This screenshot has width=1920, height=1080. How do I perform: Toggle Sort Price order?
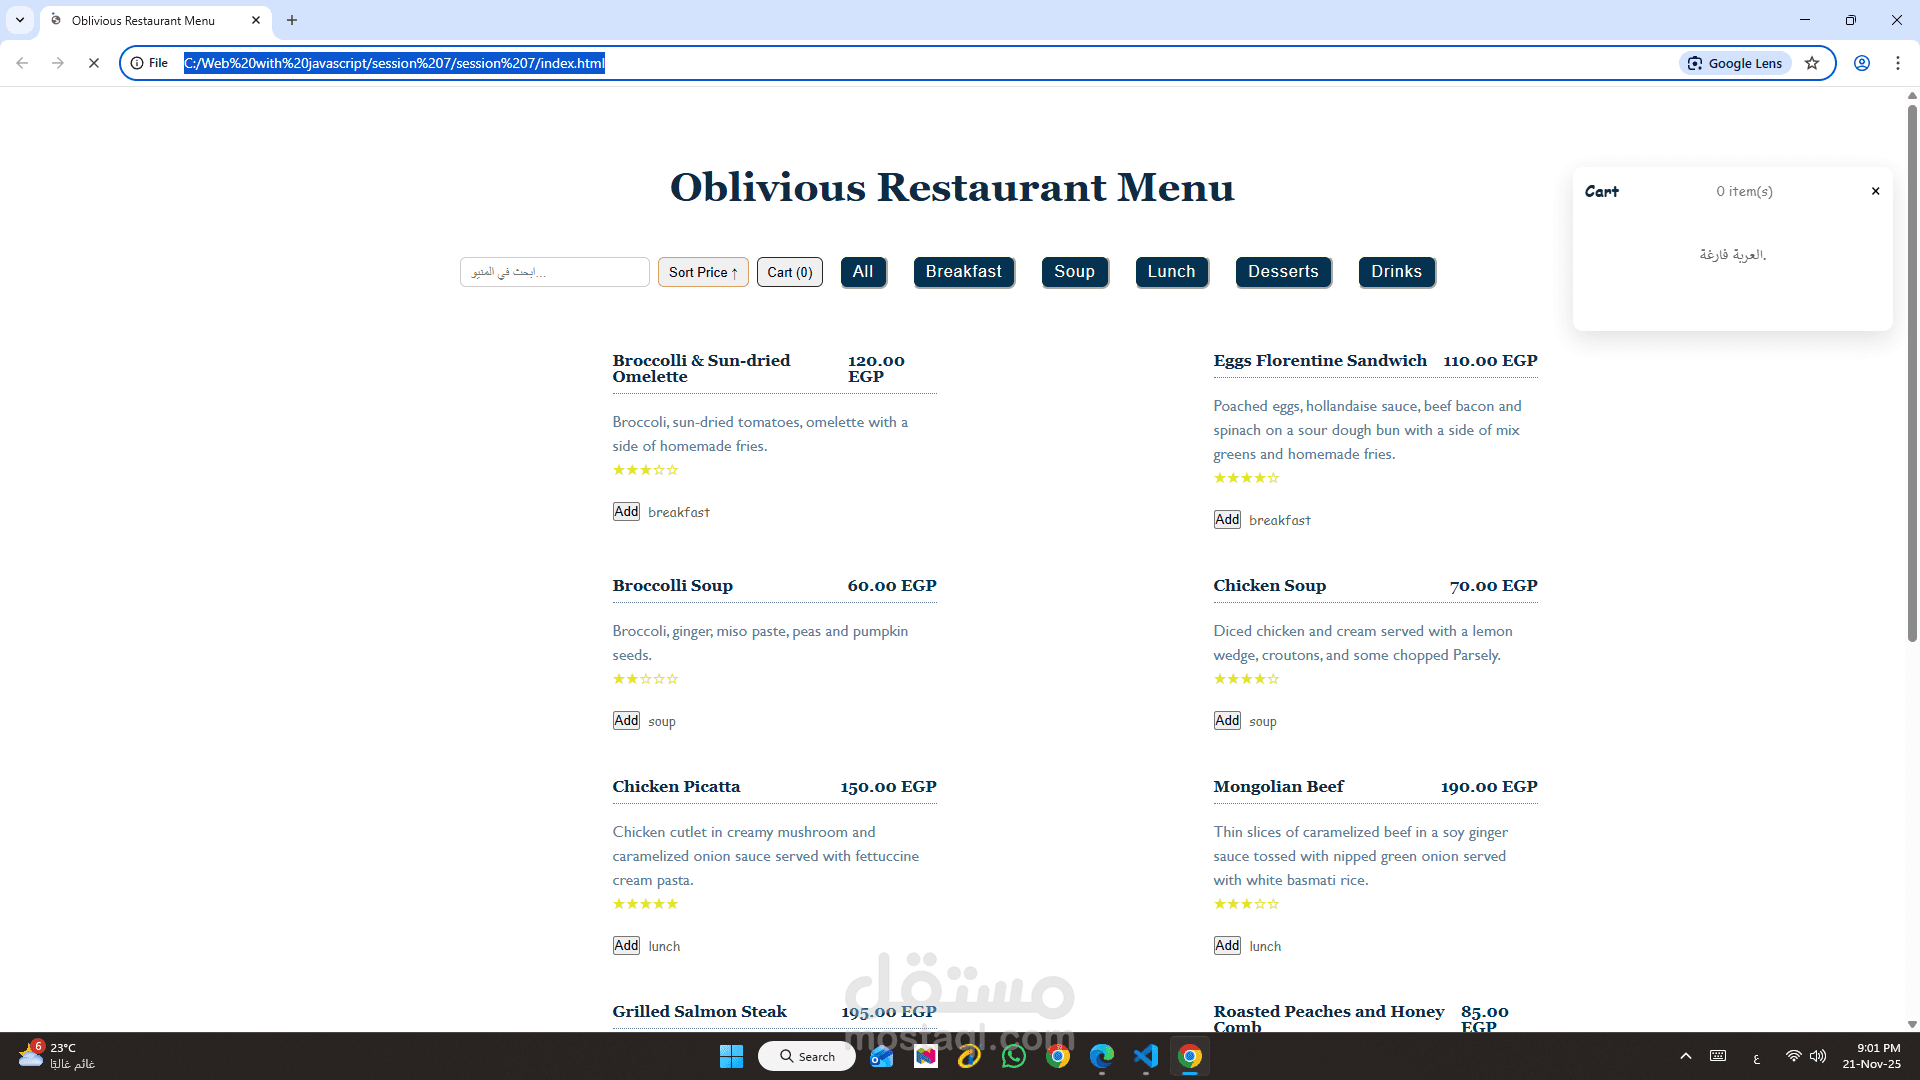click(x=702, y=272)
